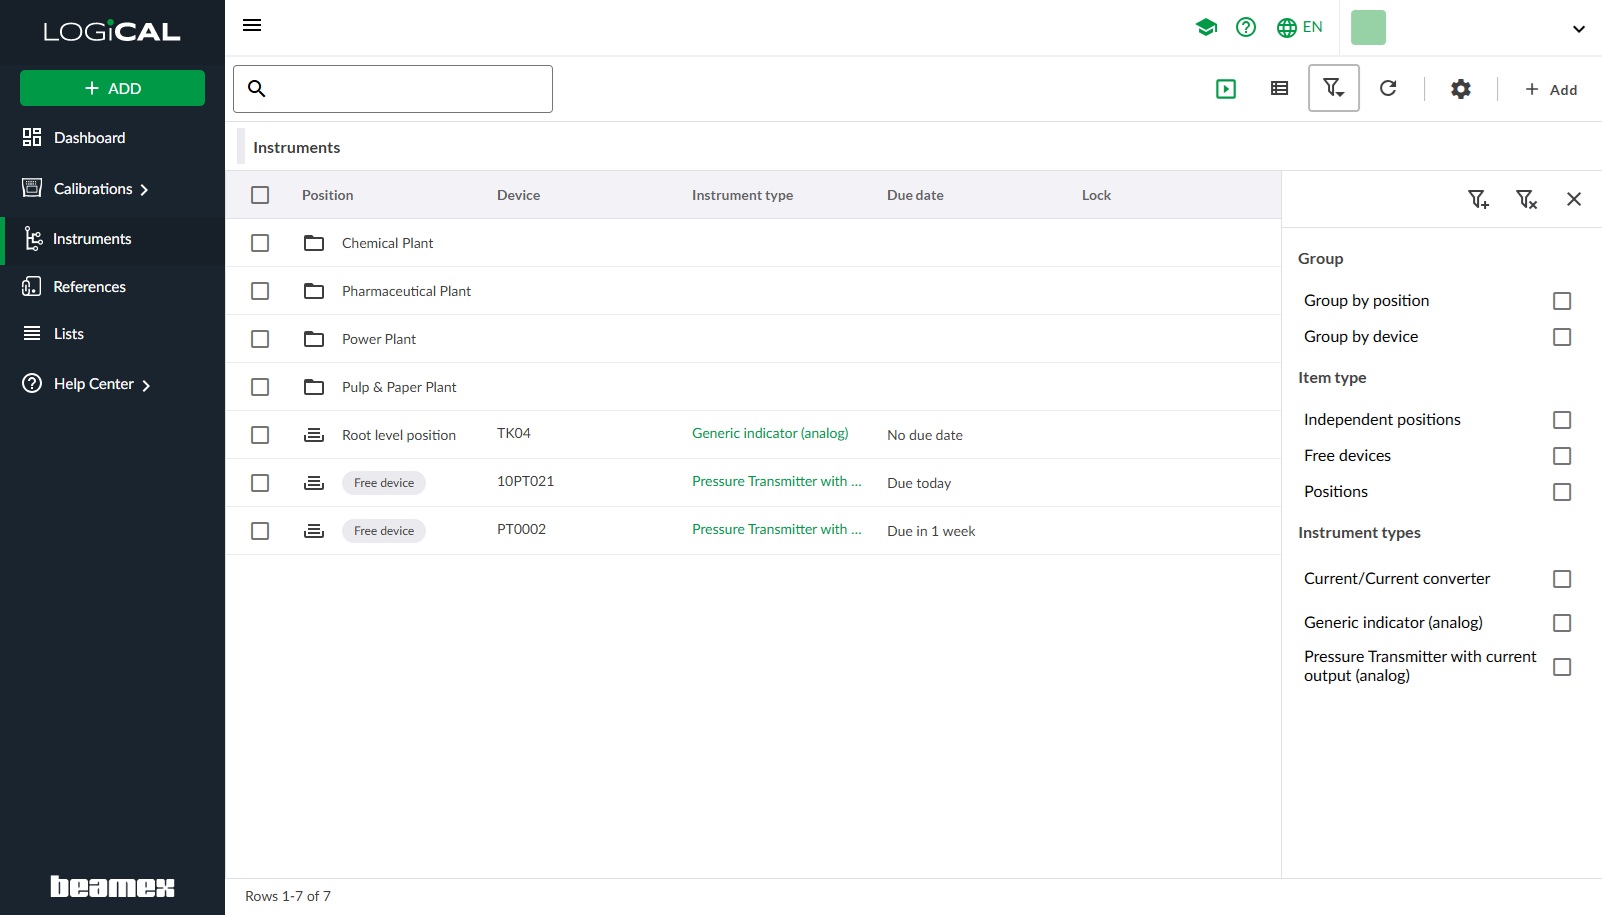Viewport: 1602px width, 915px height.
Task: Click the help question mark icon in header
Action: [x=1245, y=27]
